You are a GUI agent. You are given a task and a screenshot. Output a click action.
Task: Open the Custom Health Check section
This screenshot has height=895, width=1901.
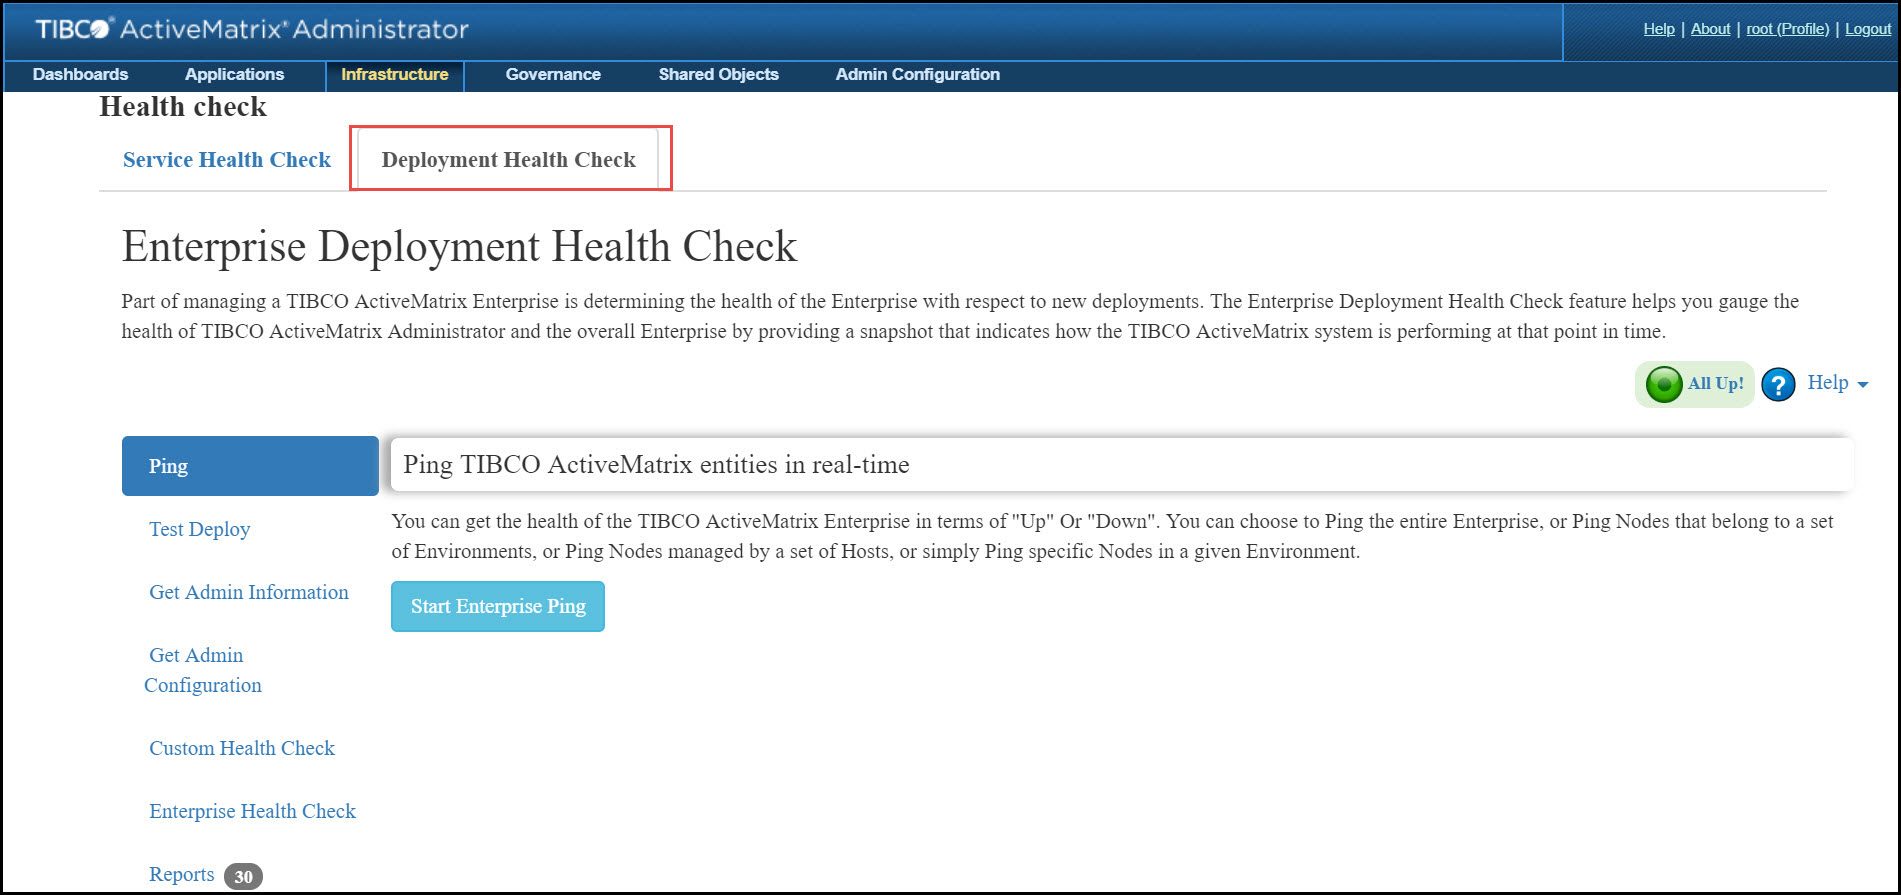pos(242,748)
